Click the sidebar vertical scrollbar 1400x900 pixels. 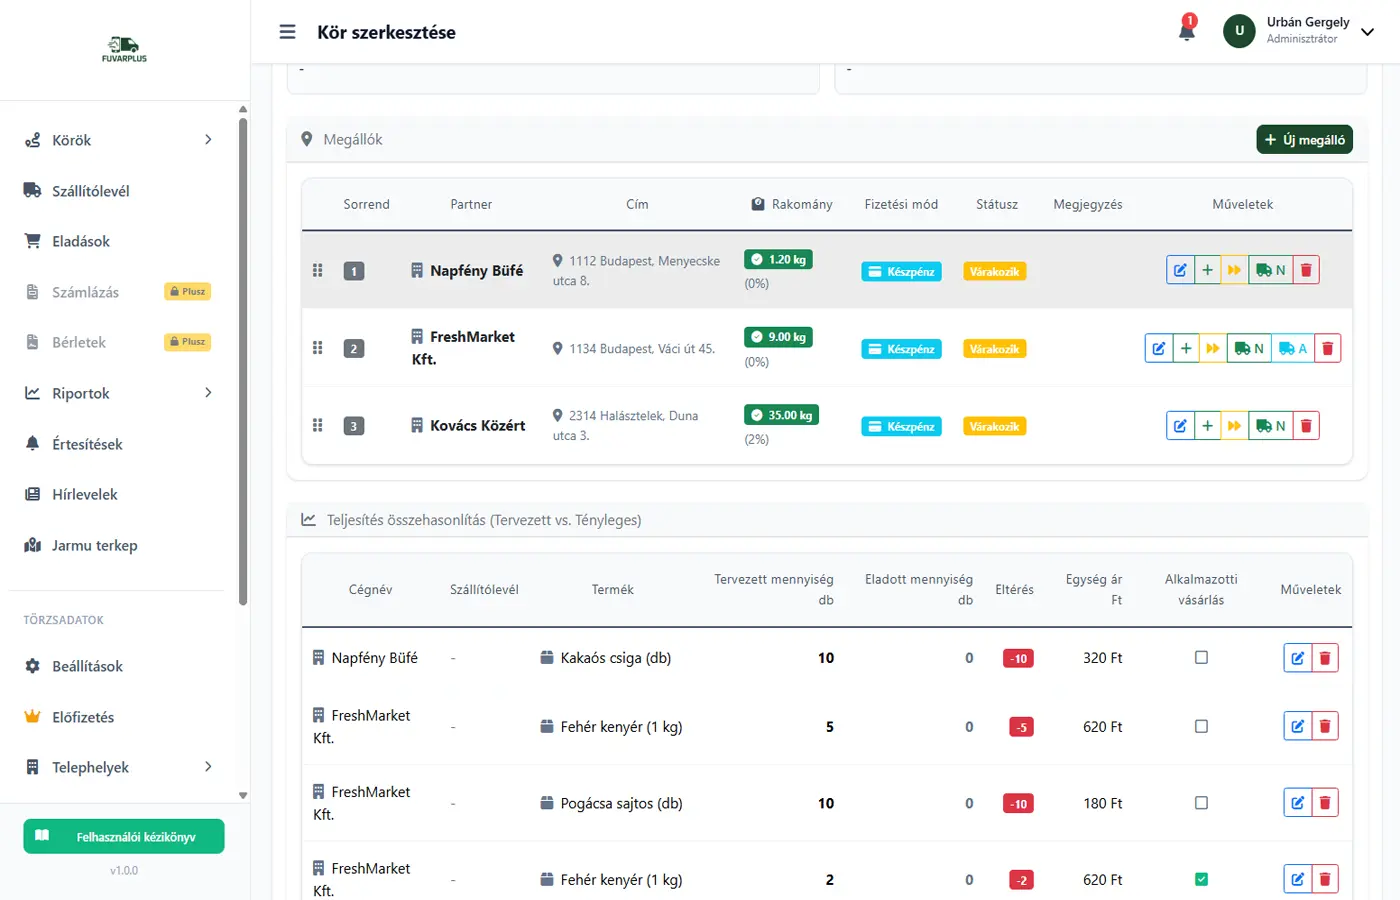(243, 360)
